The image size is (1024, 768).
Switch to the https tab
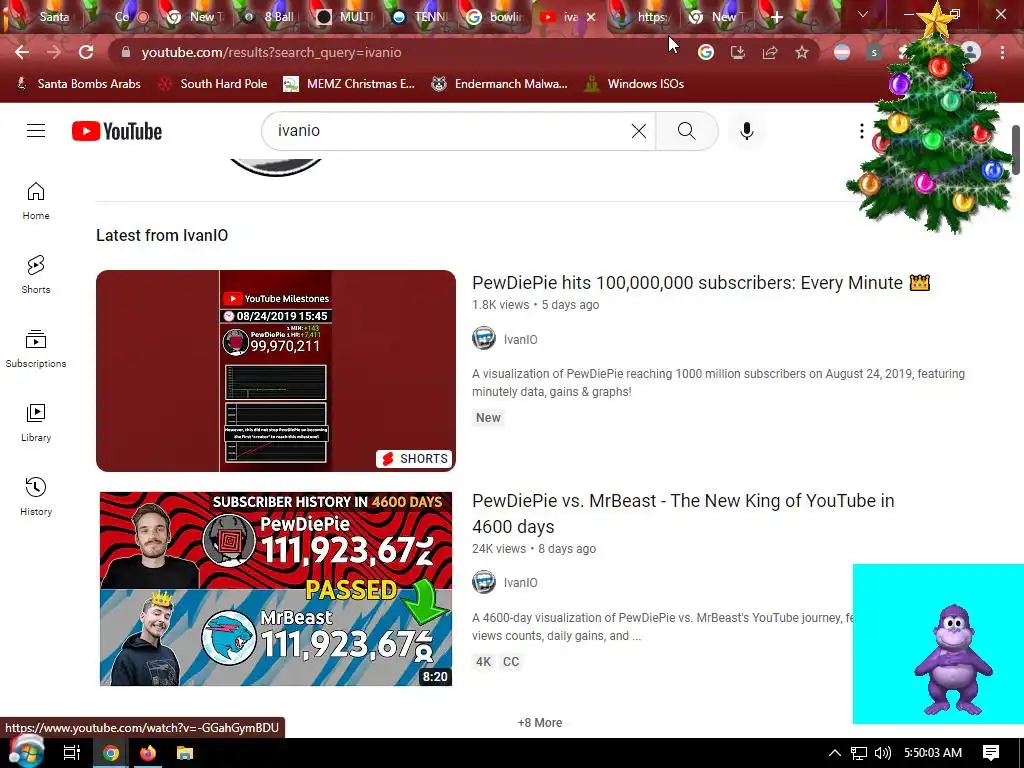644,17
